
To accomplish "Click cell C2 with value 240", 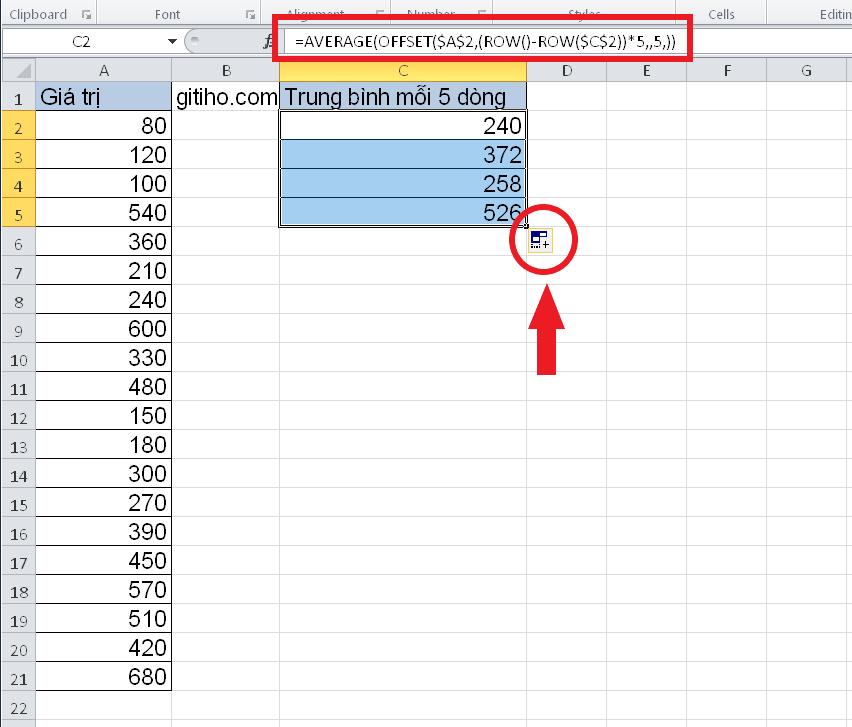I will pos(403,125).
